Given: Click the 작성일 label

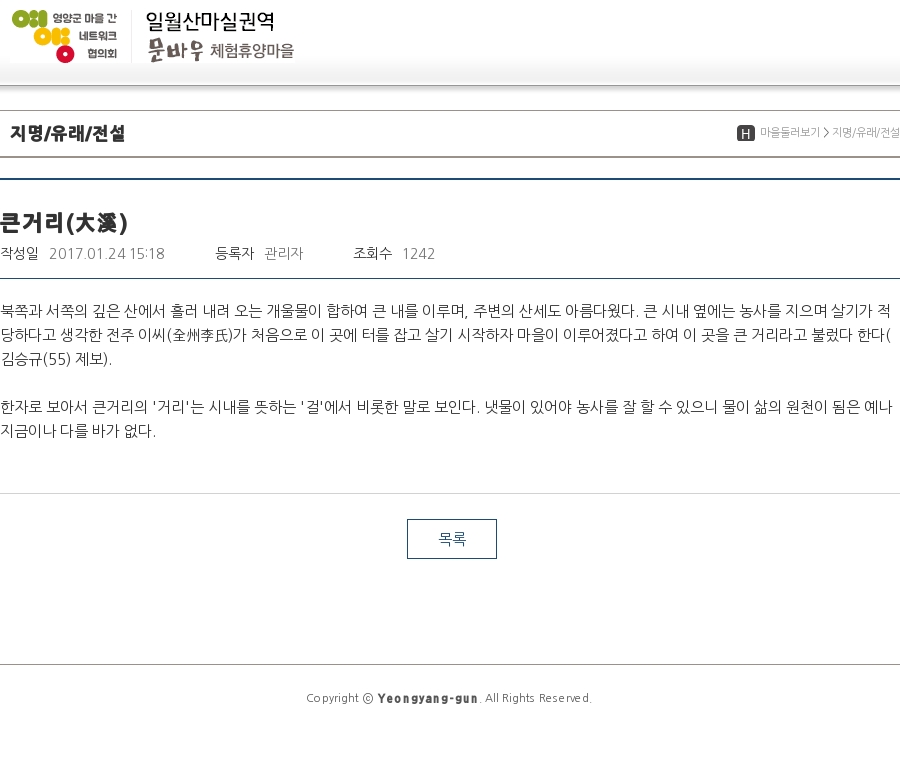Looking at the screenshot, I should 19,253.
